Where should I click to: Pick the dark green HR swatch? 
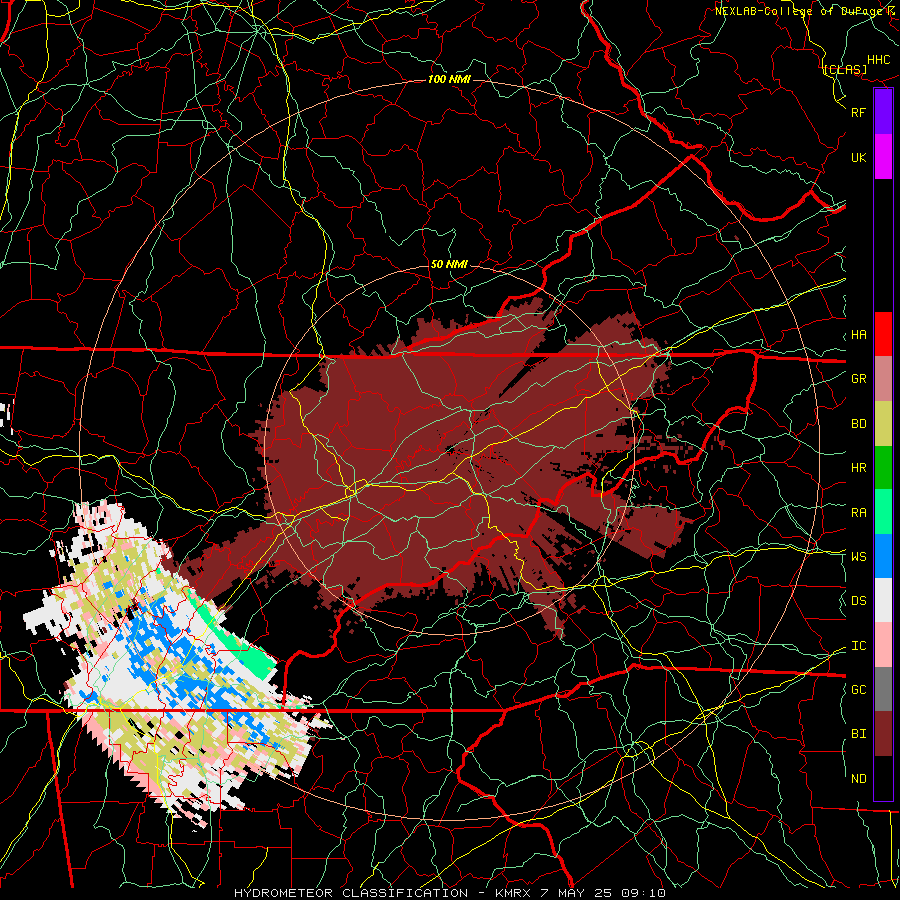(883, 468)
